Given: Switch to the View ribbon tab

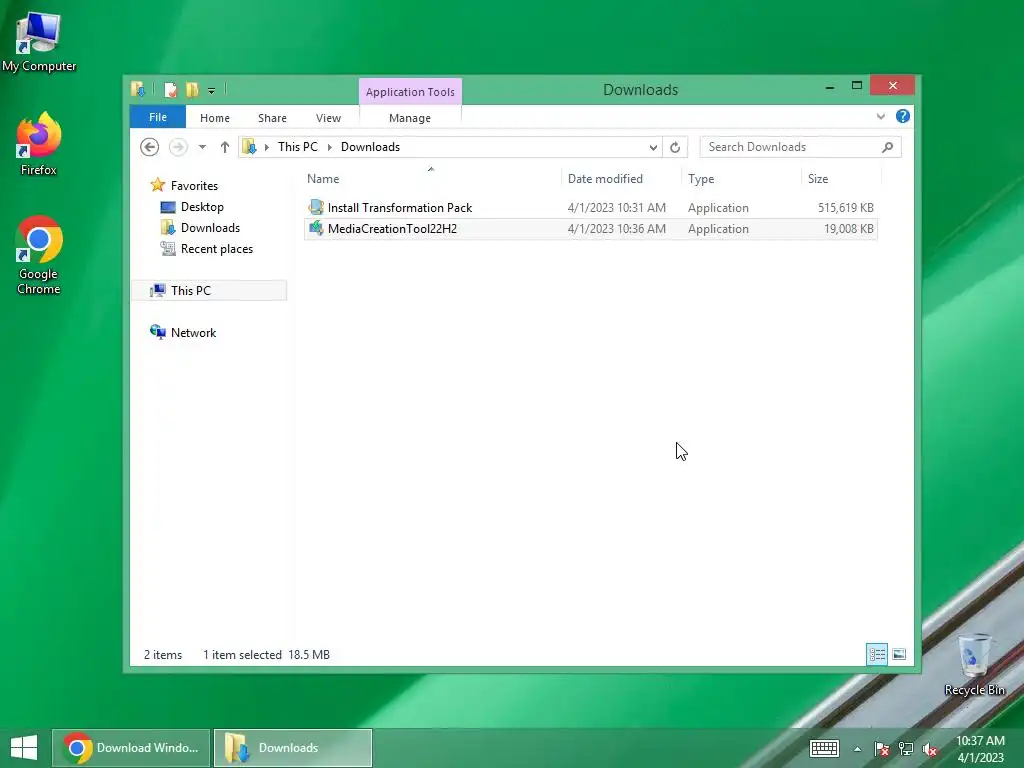Looking at the screenshot, I should click(x=328, y=118).
